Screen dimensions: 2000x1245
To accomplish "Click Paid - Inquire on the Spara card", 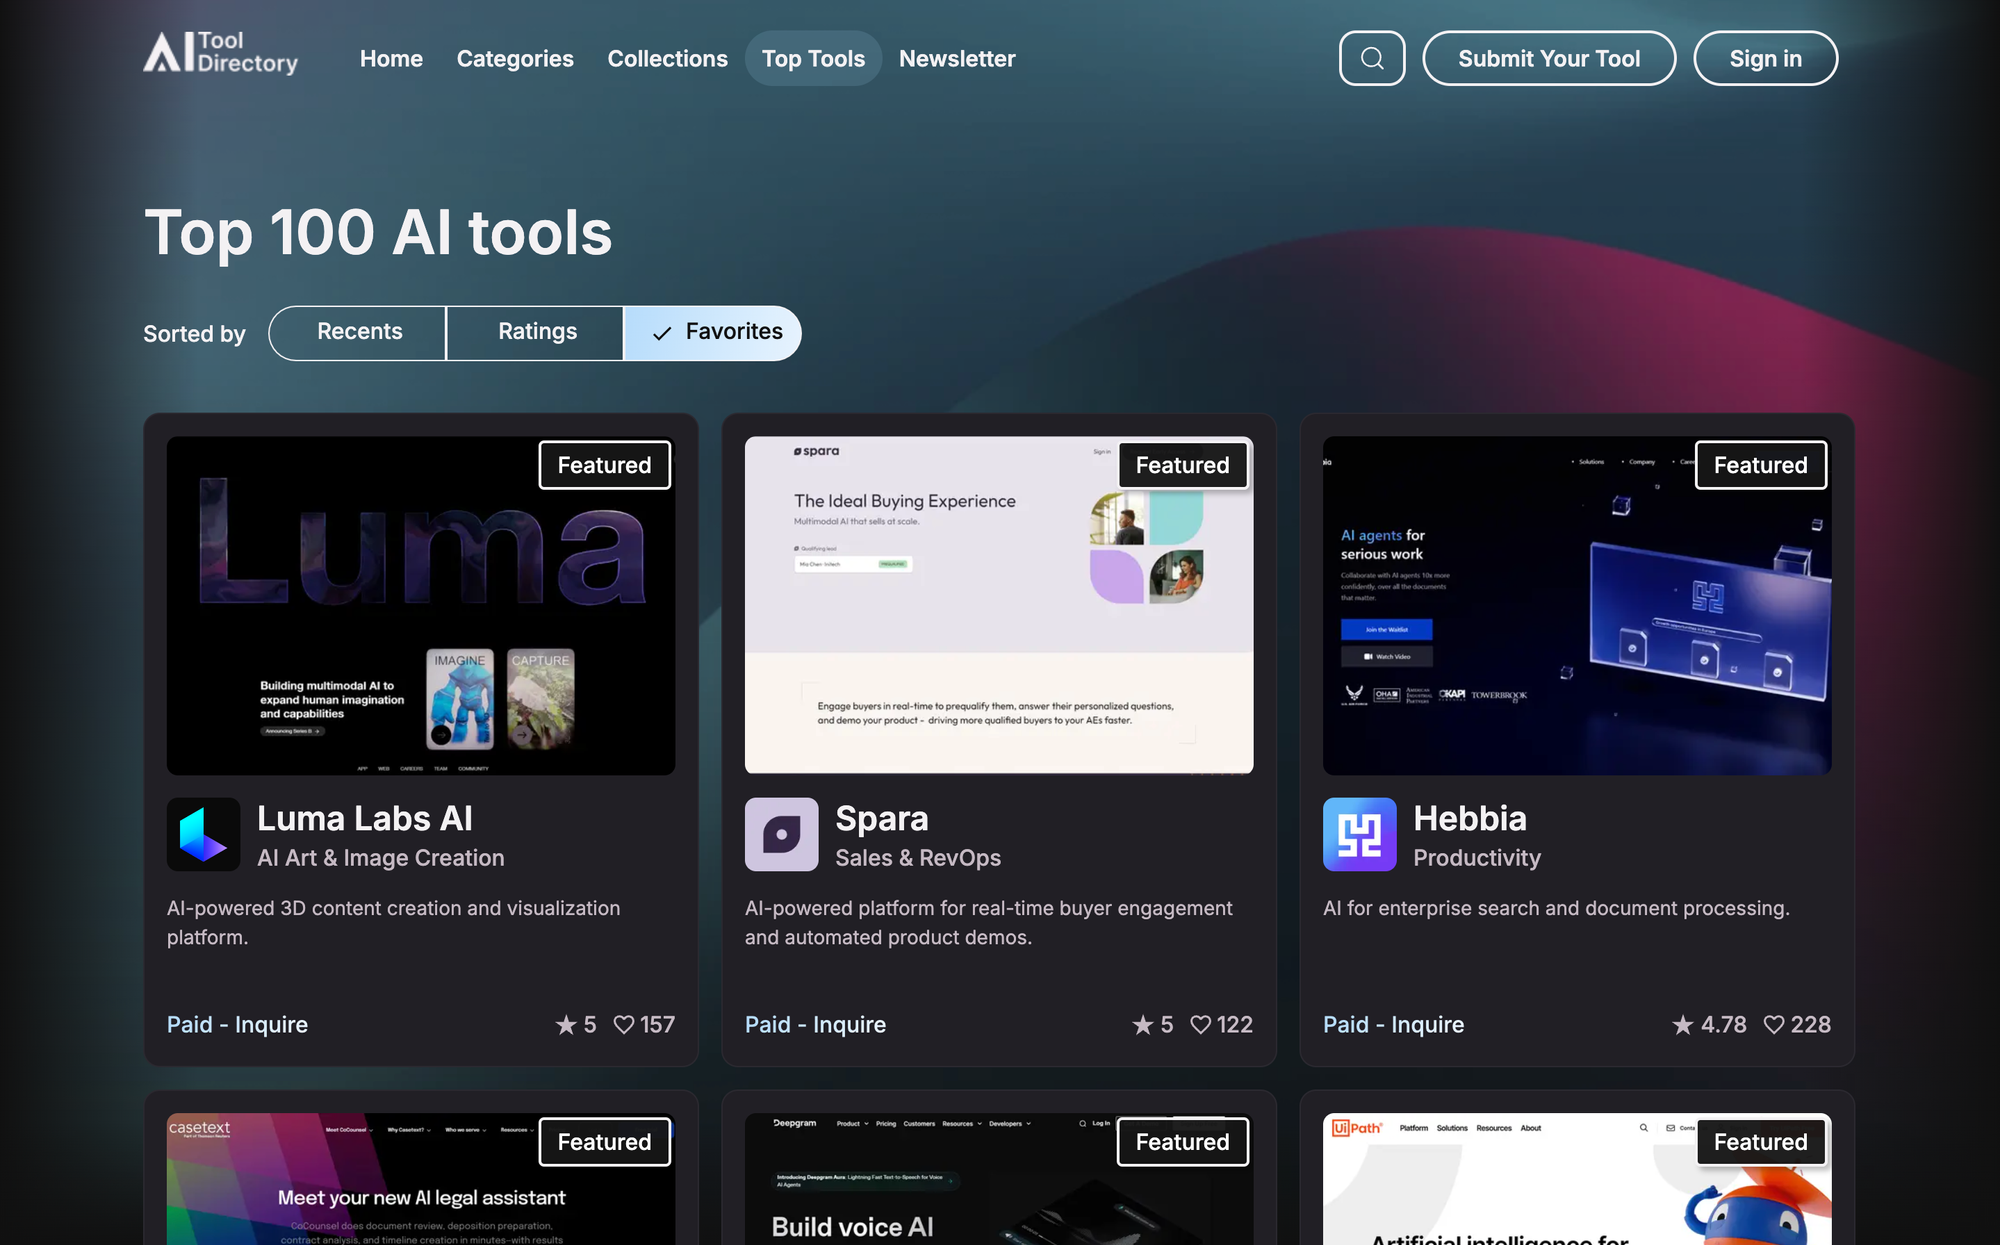I will [815, 1025].
